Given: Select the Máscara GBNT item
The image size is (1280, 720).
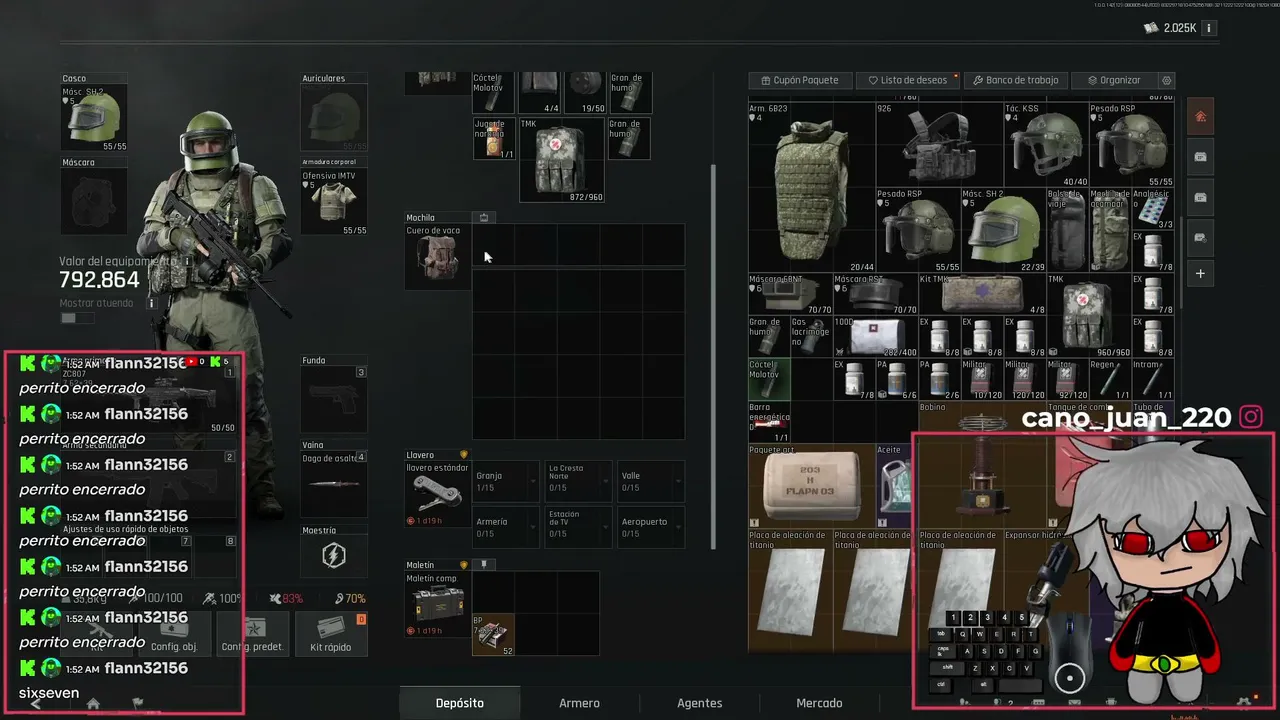Looking at the screenshot, I should pos(790,294).
